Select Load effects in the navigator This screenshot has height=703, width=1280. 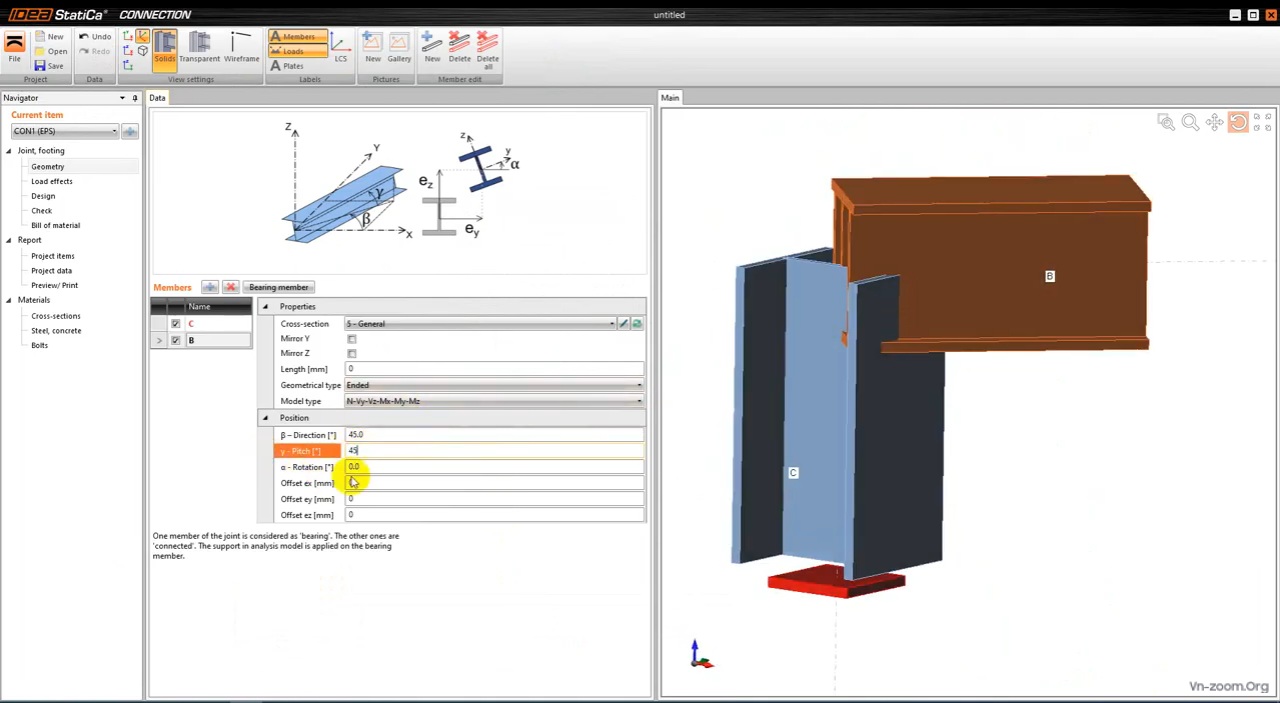coord(51,181)
